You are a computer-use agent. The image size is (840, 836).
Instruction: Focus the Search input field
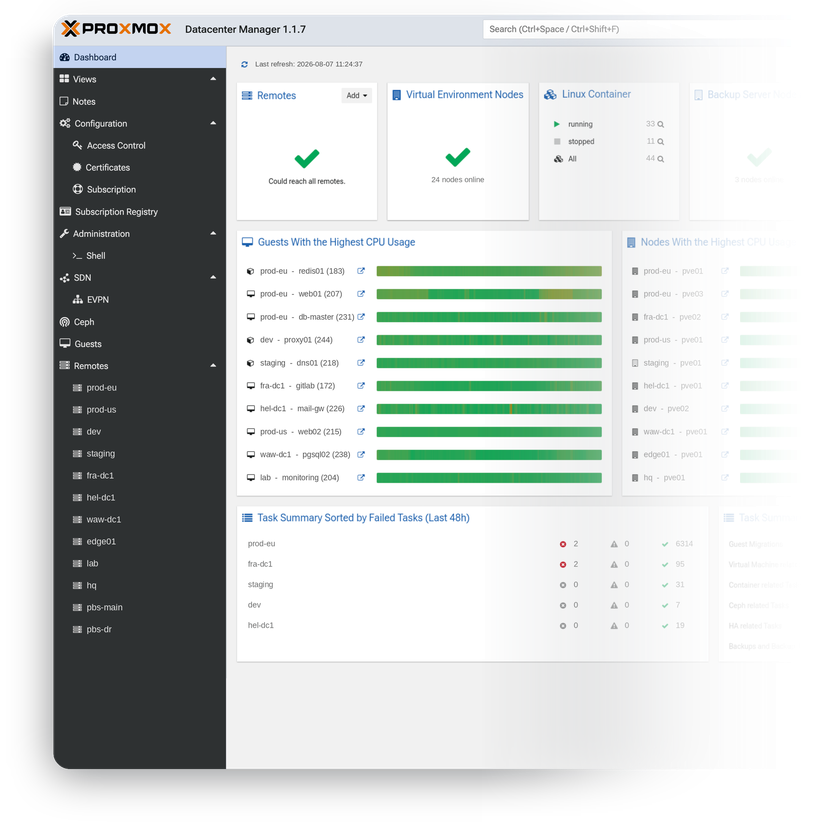pyautogui.click(x=638, y=29)
